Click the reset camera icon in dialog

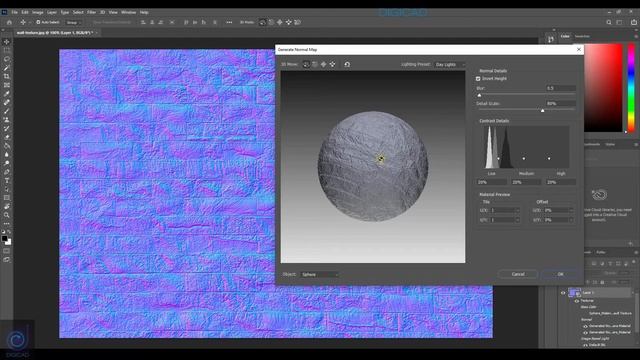[347, 64]
